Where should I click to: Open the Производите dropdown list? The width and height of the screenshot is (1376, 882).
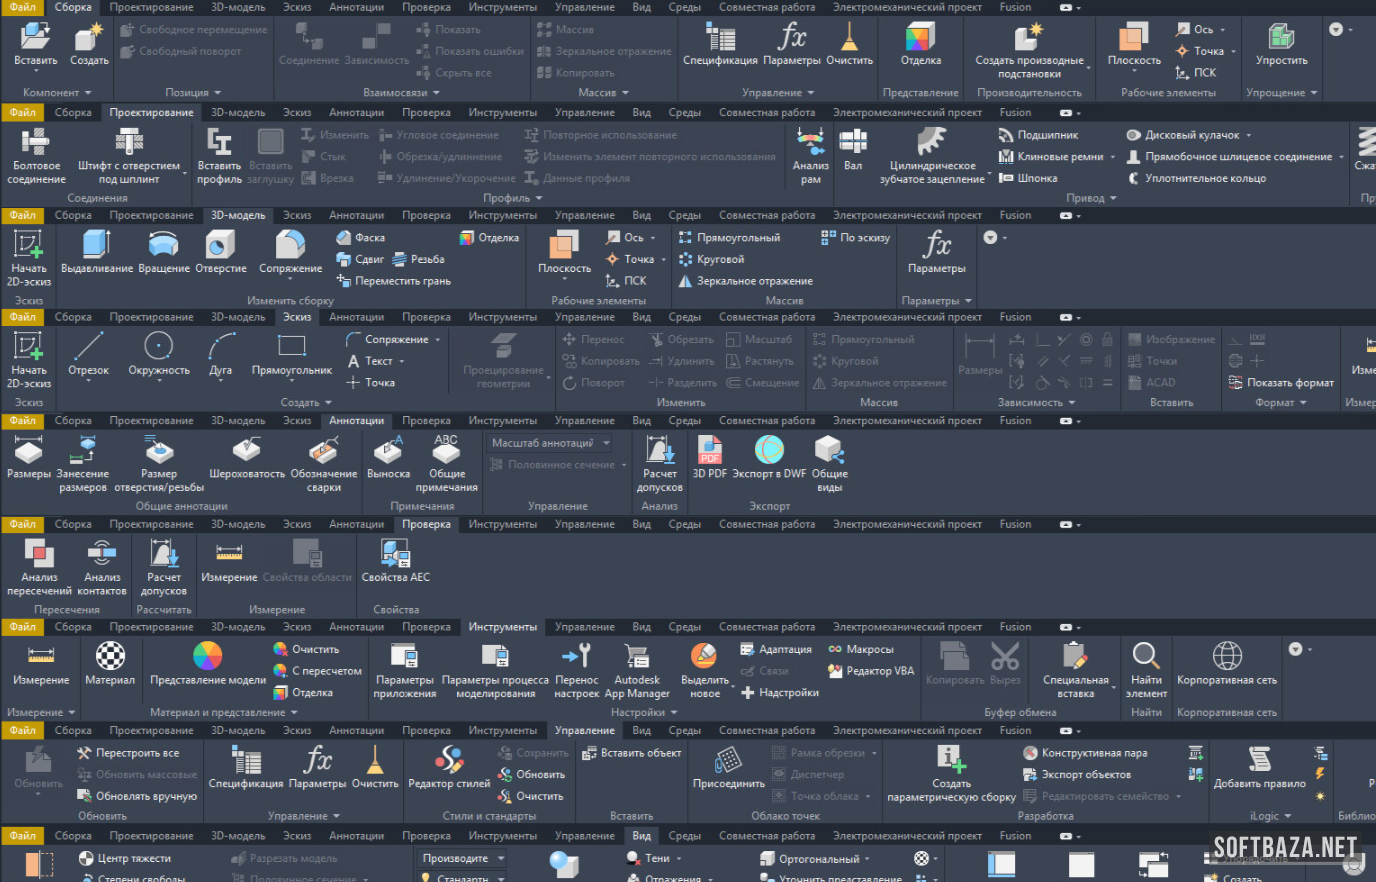click(x=462, y=858)
